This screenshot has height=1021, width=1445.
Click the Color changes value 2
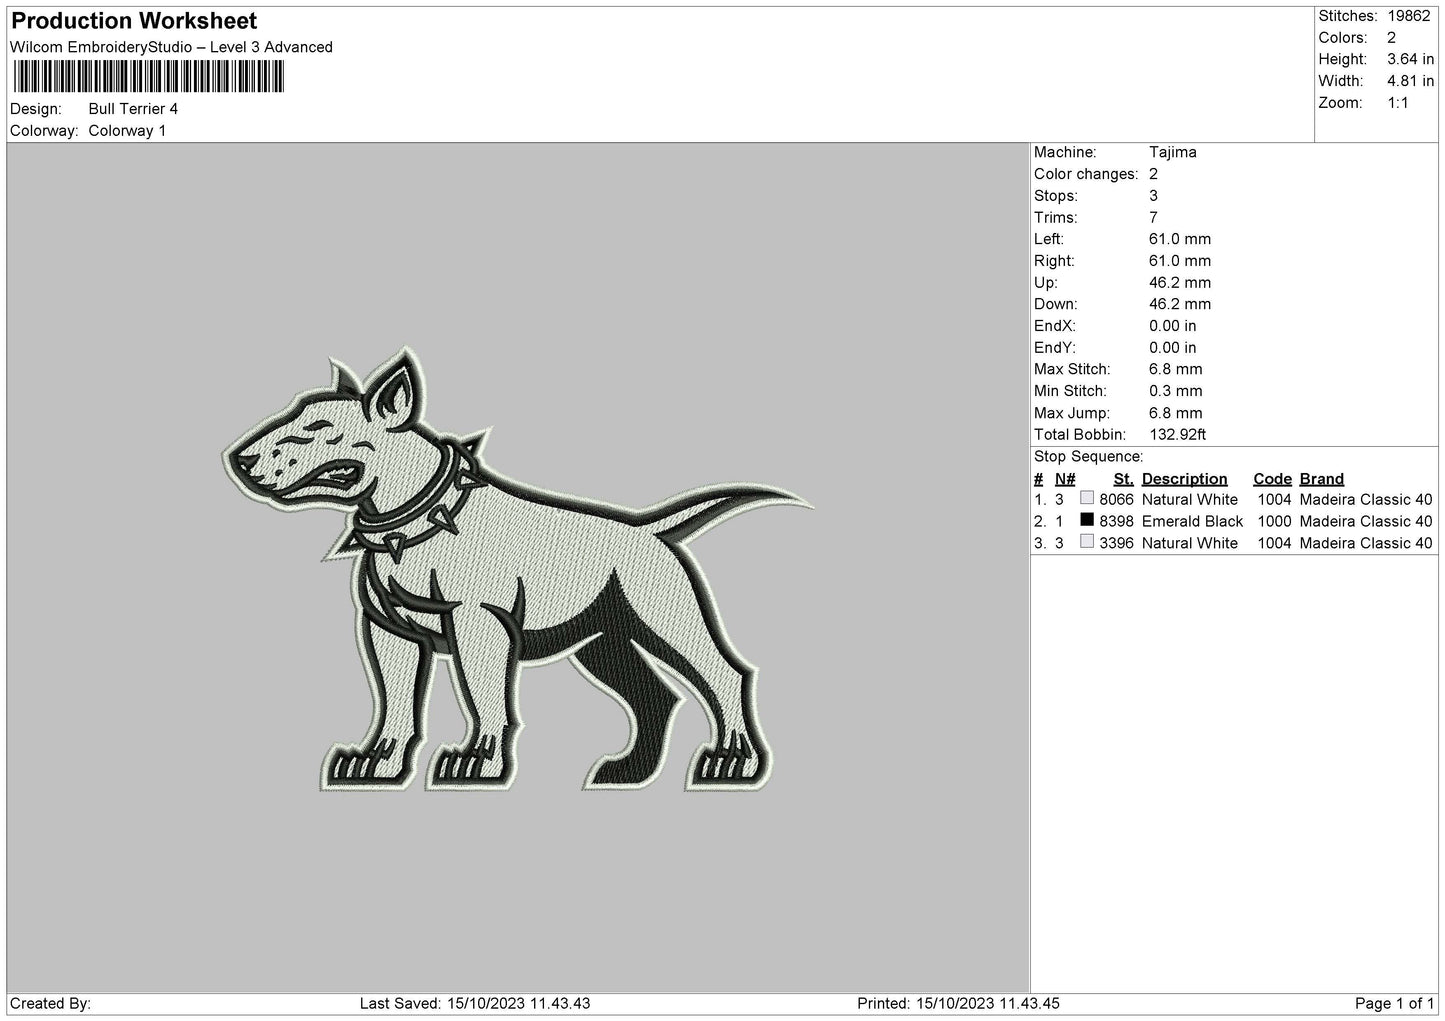(1154, 175)
